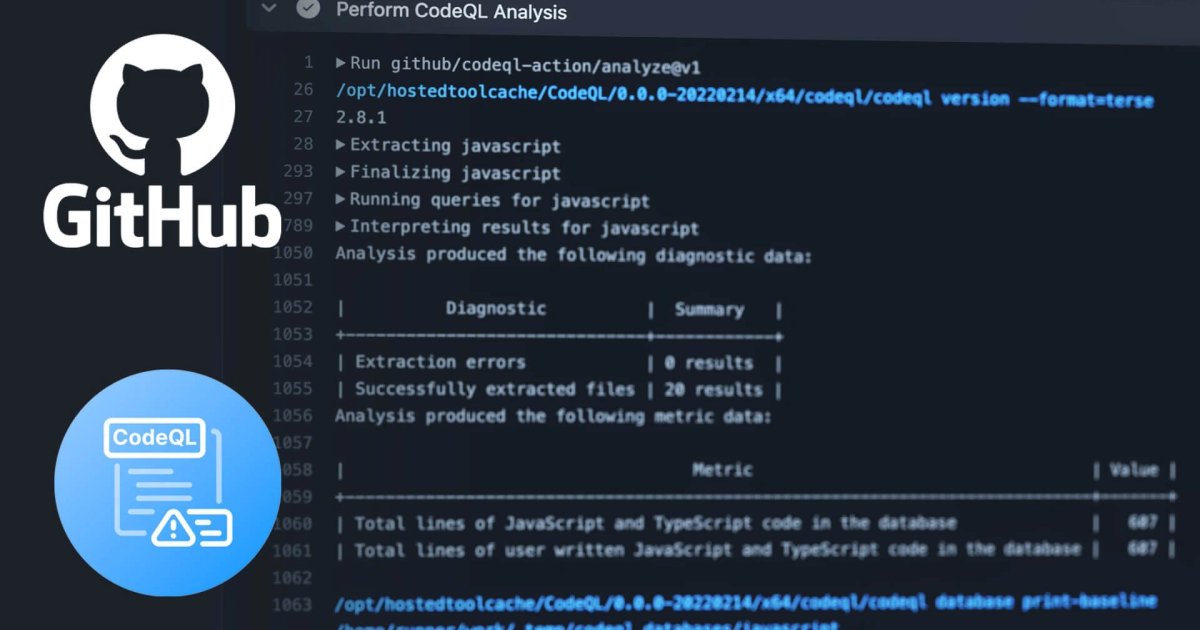Select log line number 1050
Viewport: 1200px width, 630px height.
(x=293, y=253)
